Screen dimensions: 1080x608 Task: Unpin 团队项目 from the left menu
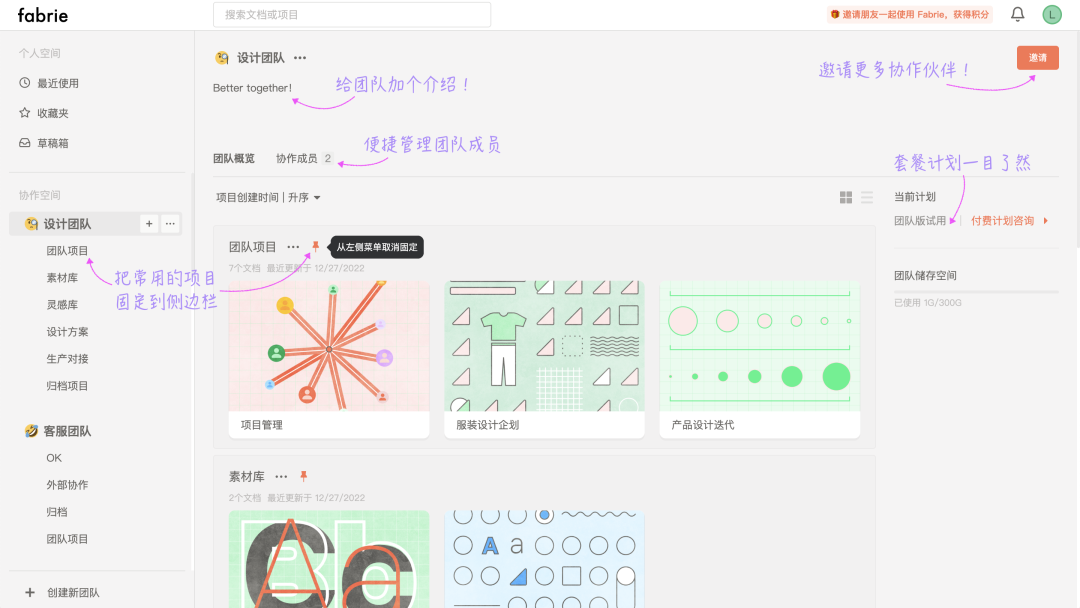[315, 246]
